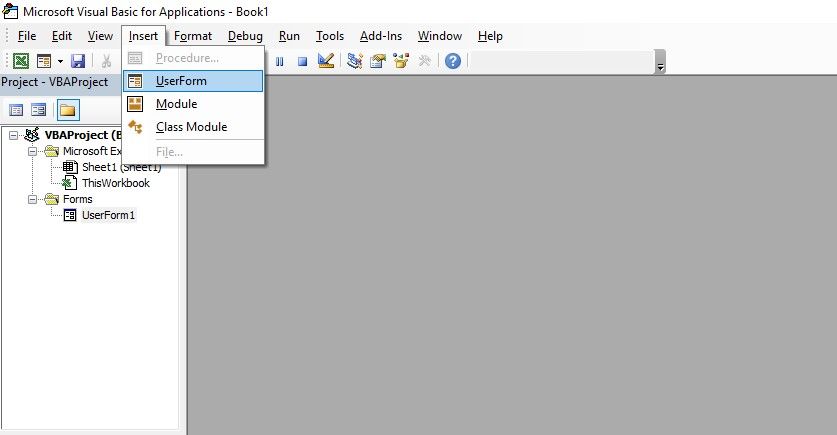Open the Properties Window toolbar icon
The image size is (837, 435).
[x=378, y=61]
